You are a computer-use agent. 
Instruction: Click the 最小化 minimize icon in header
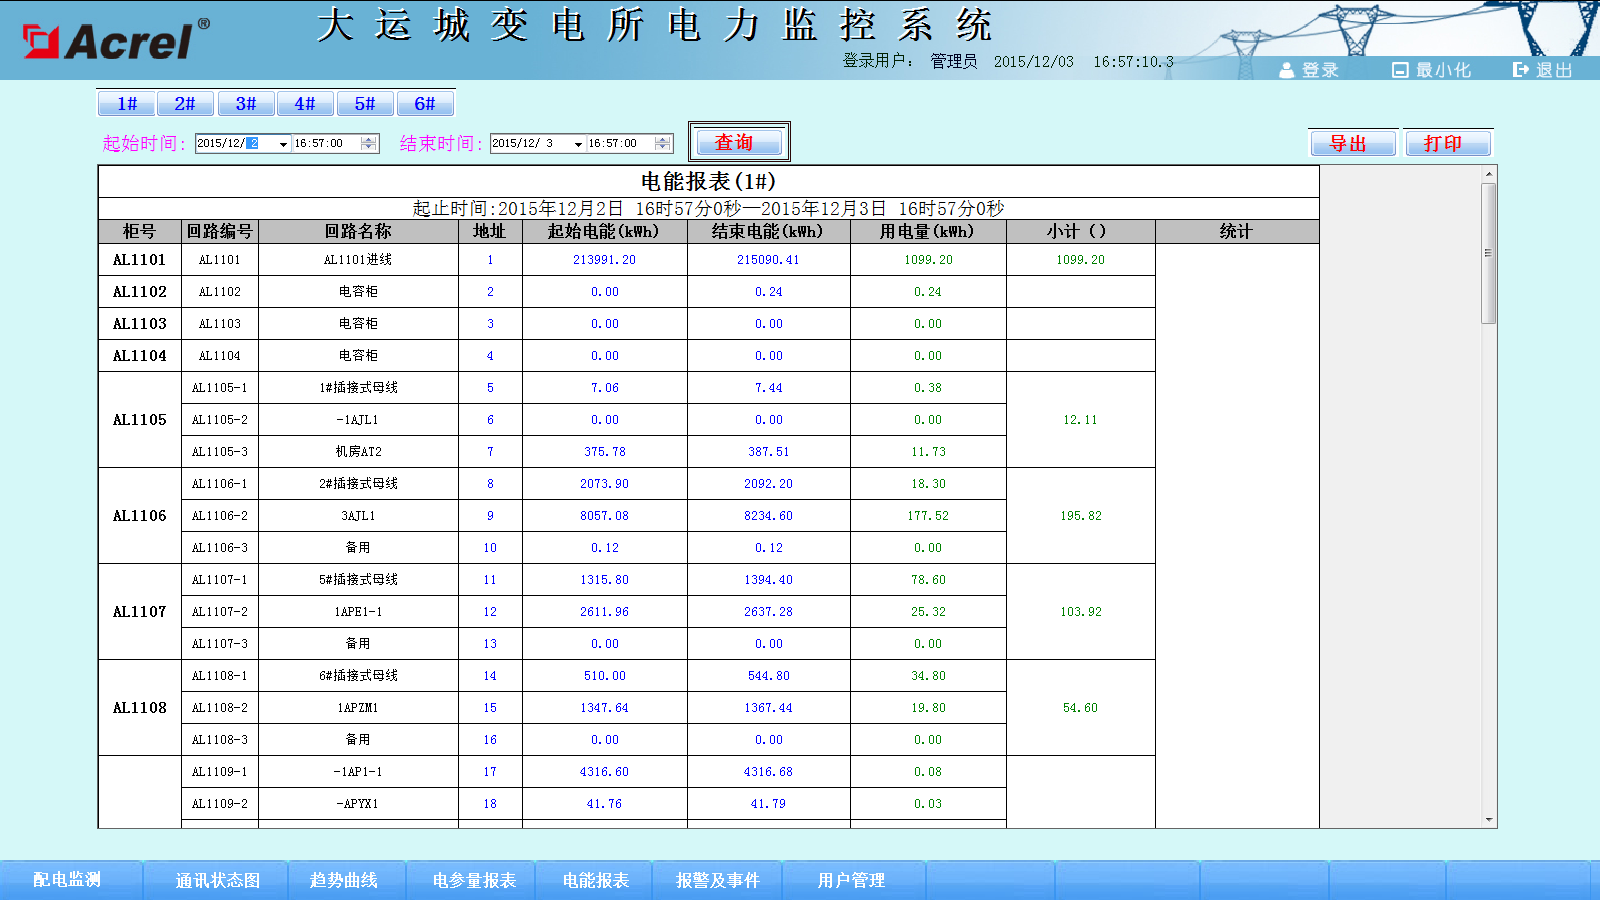point(1400,70)
